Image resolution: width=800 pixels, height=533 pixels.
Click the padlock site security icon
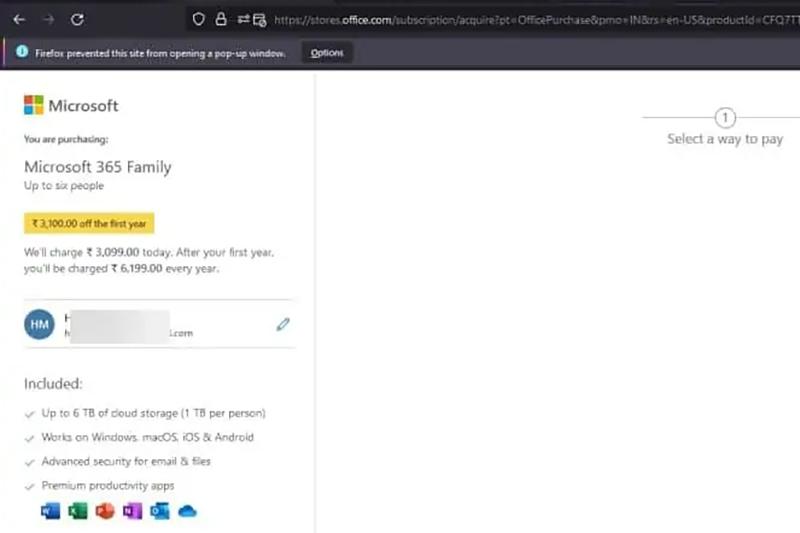pyautogui.click(x=221, y=19)
